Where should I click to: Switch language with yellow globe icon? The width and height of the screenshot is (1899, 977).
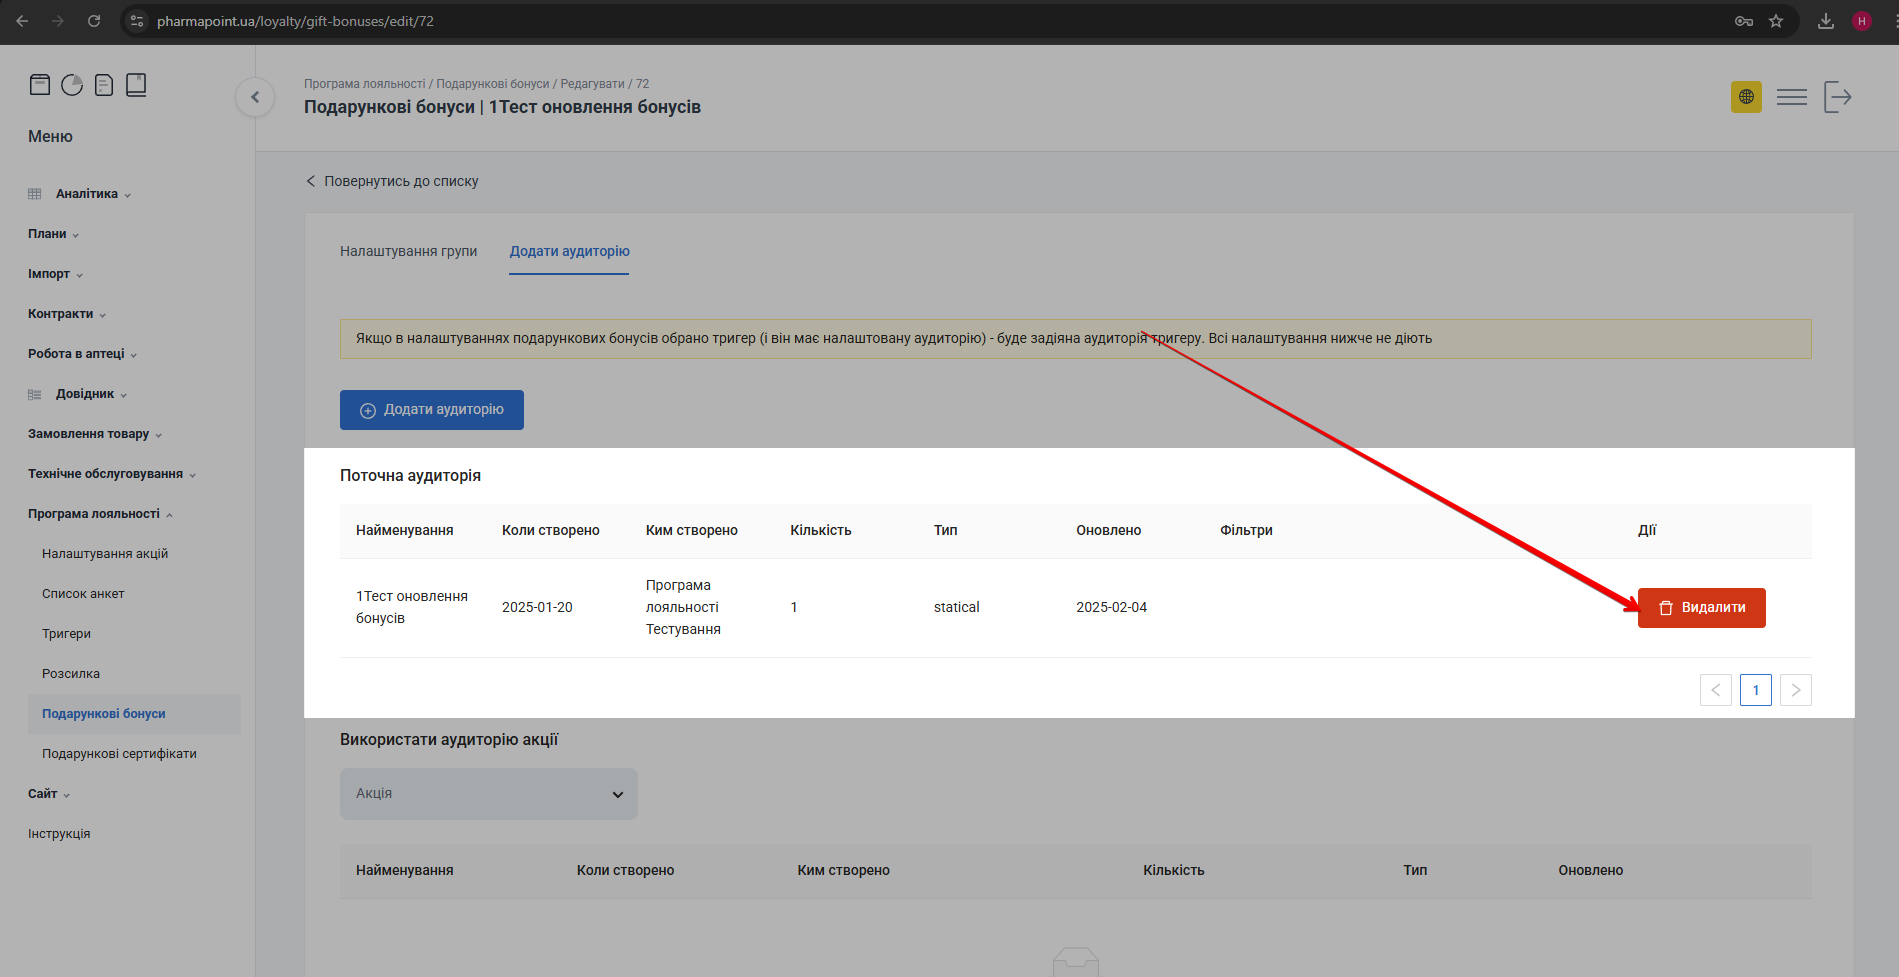coord(1746,97)
